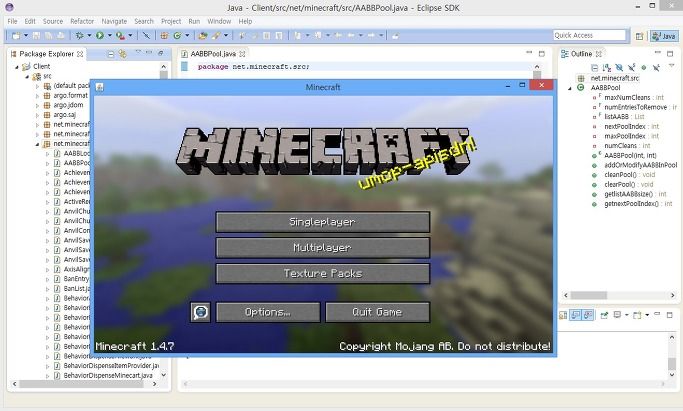
Task: Toggle Hide Fields in Outline view
Action: 619,67
